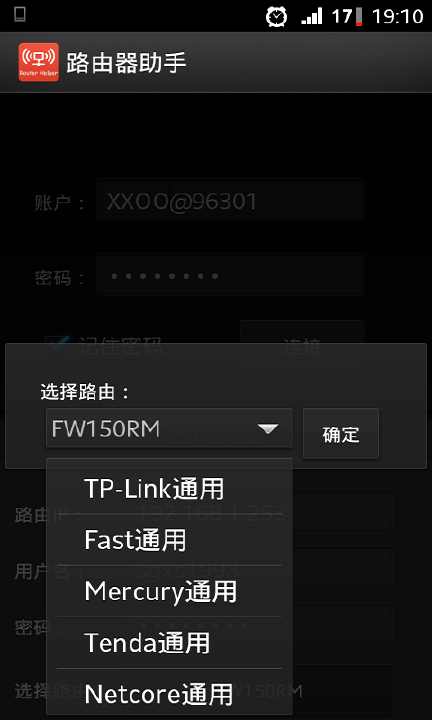
Task: Tap the 选择路由 label in dialog
Action: [x=86, y=392]
